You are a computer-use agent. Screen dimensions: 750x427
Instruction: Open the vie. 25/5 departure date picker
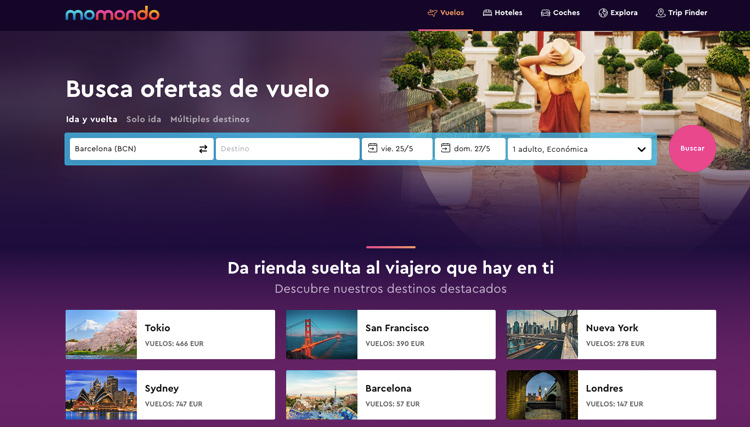[398, 149]
